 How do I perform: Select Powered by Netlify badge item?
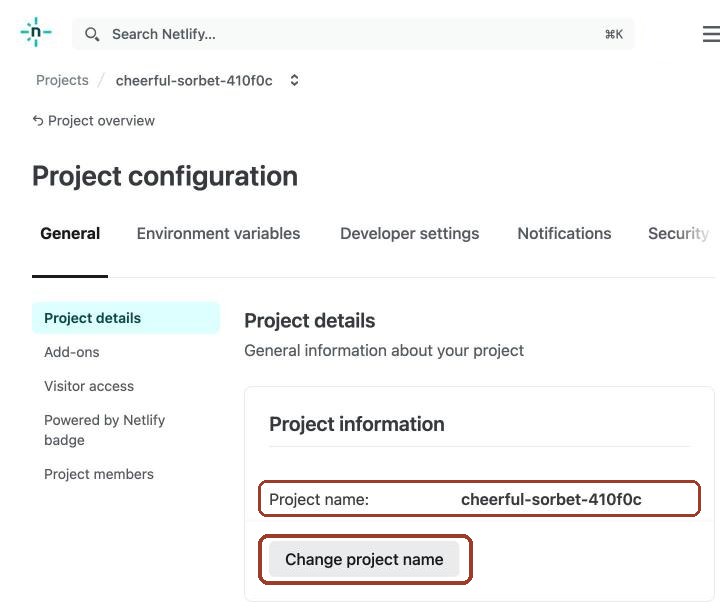coord(104,430)
